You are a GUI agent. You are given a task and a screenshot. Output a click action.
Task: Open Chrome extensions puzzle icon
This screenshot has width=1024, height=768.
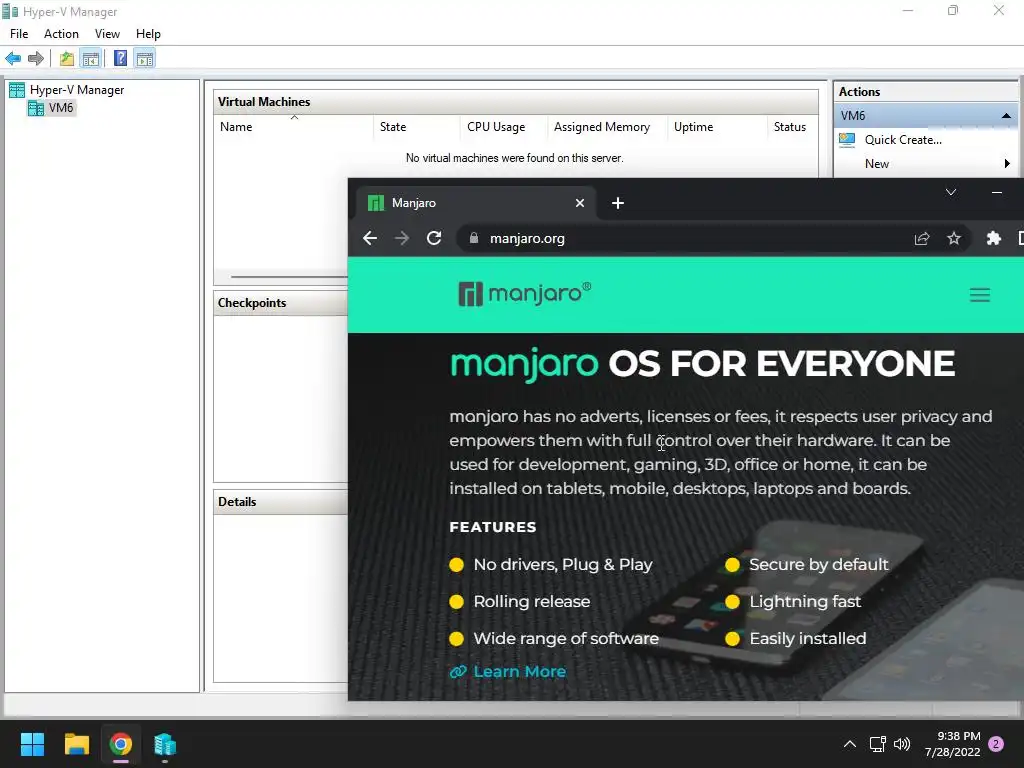(993, 238)
